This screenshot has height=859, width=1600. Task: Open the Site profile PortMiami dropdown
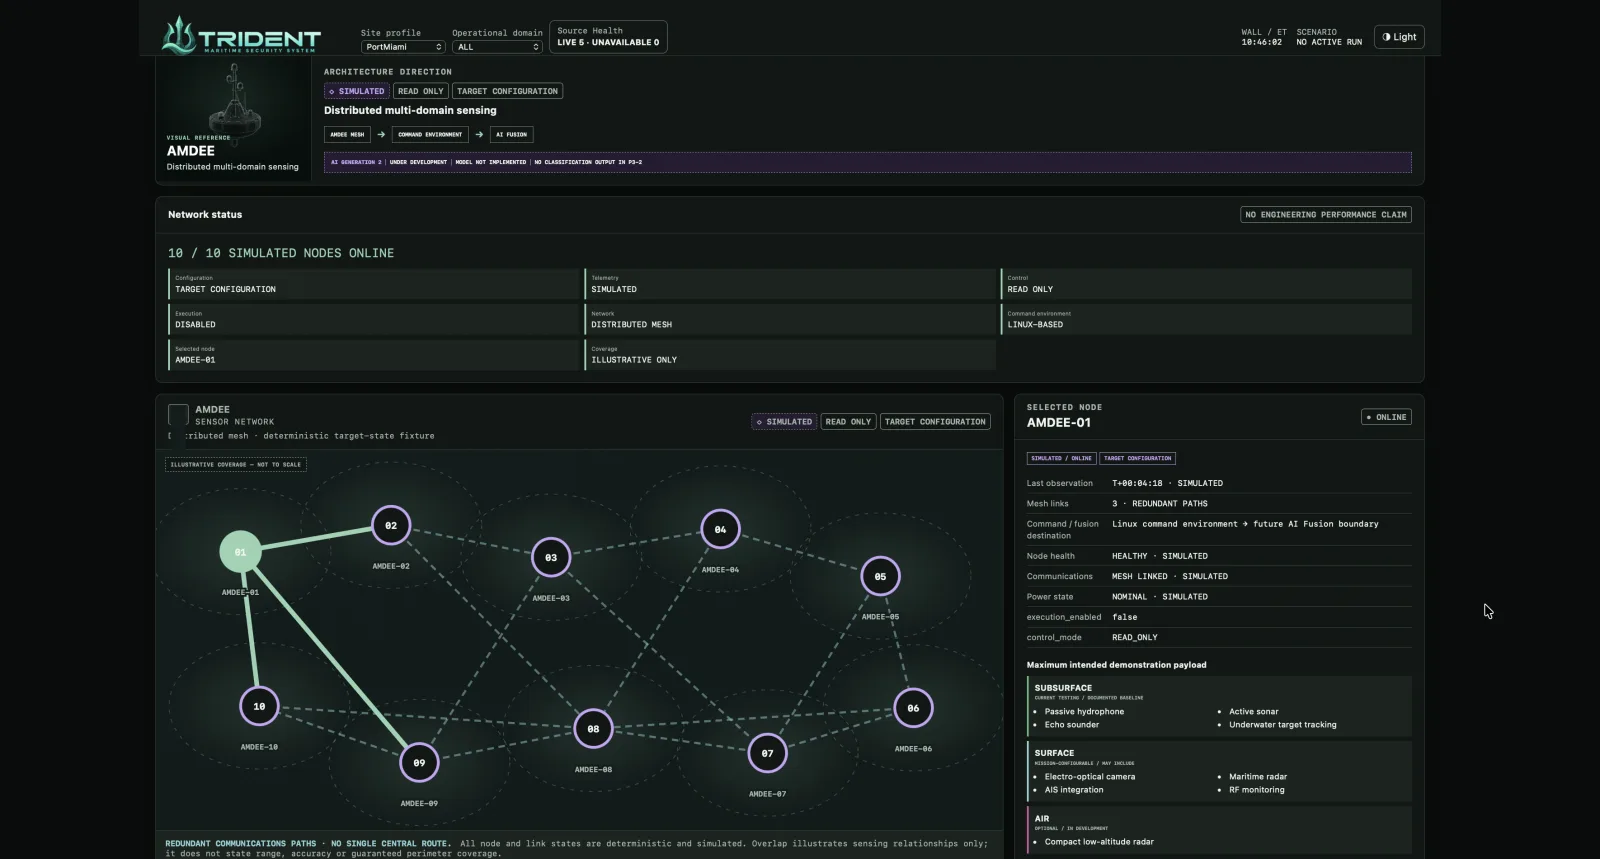[403, 47]
